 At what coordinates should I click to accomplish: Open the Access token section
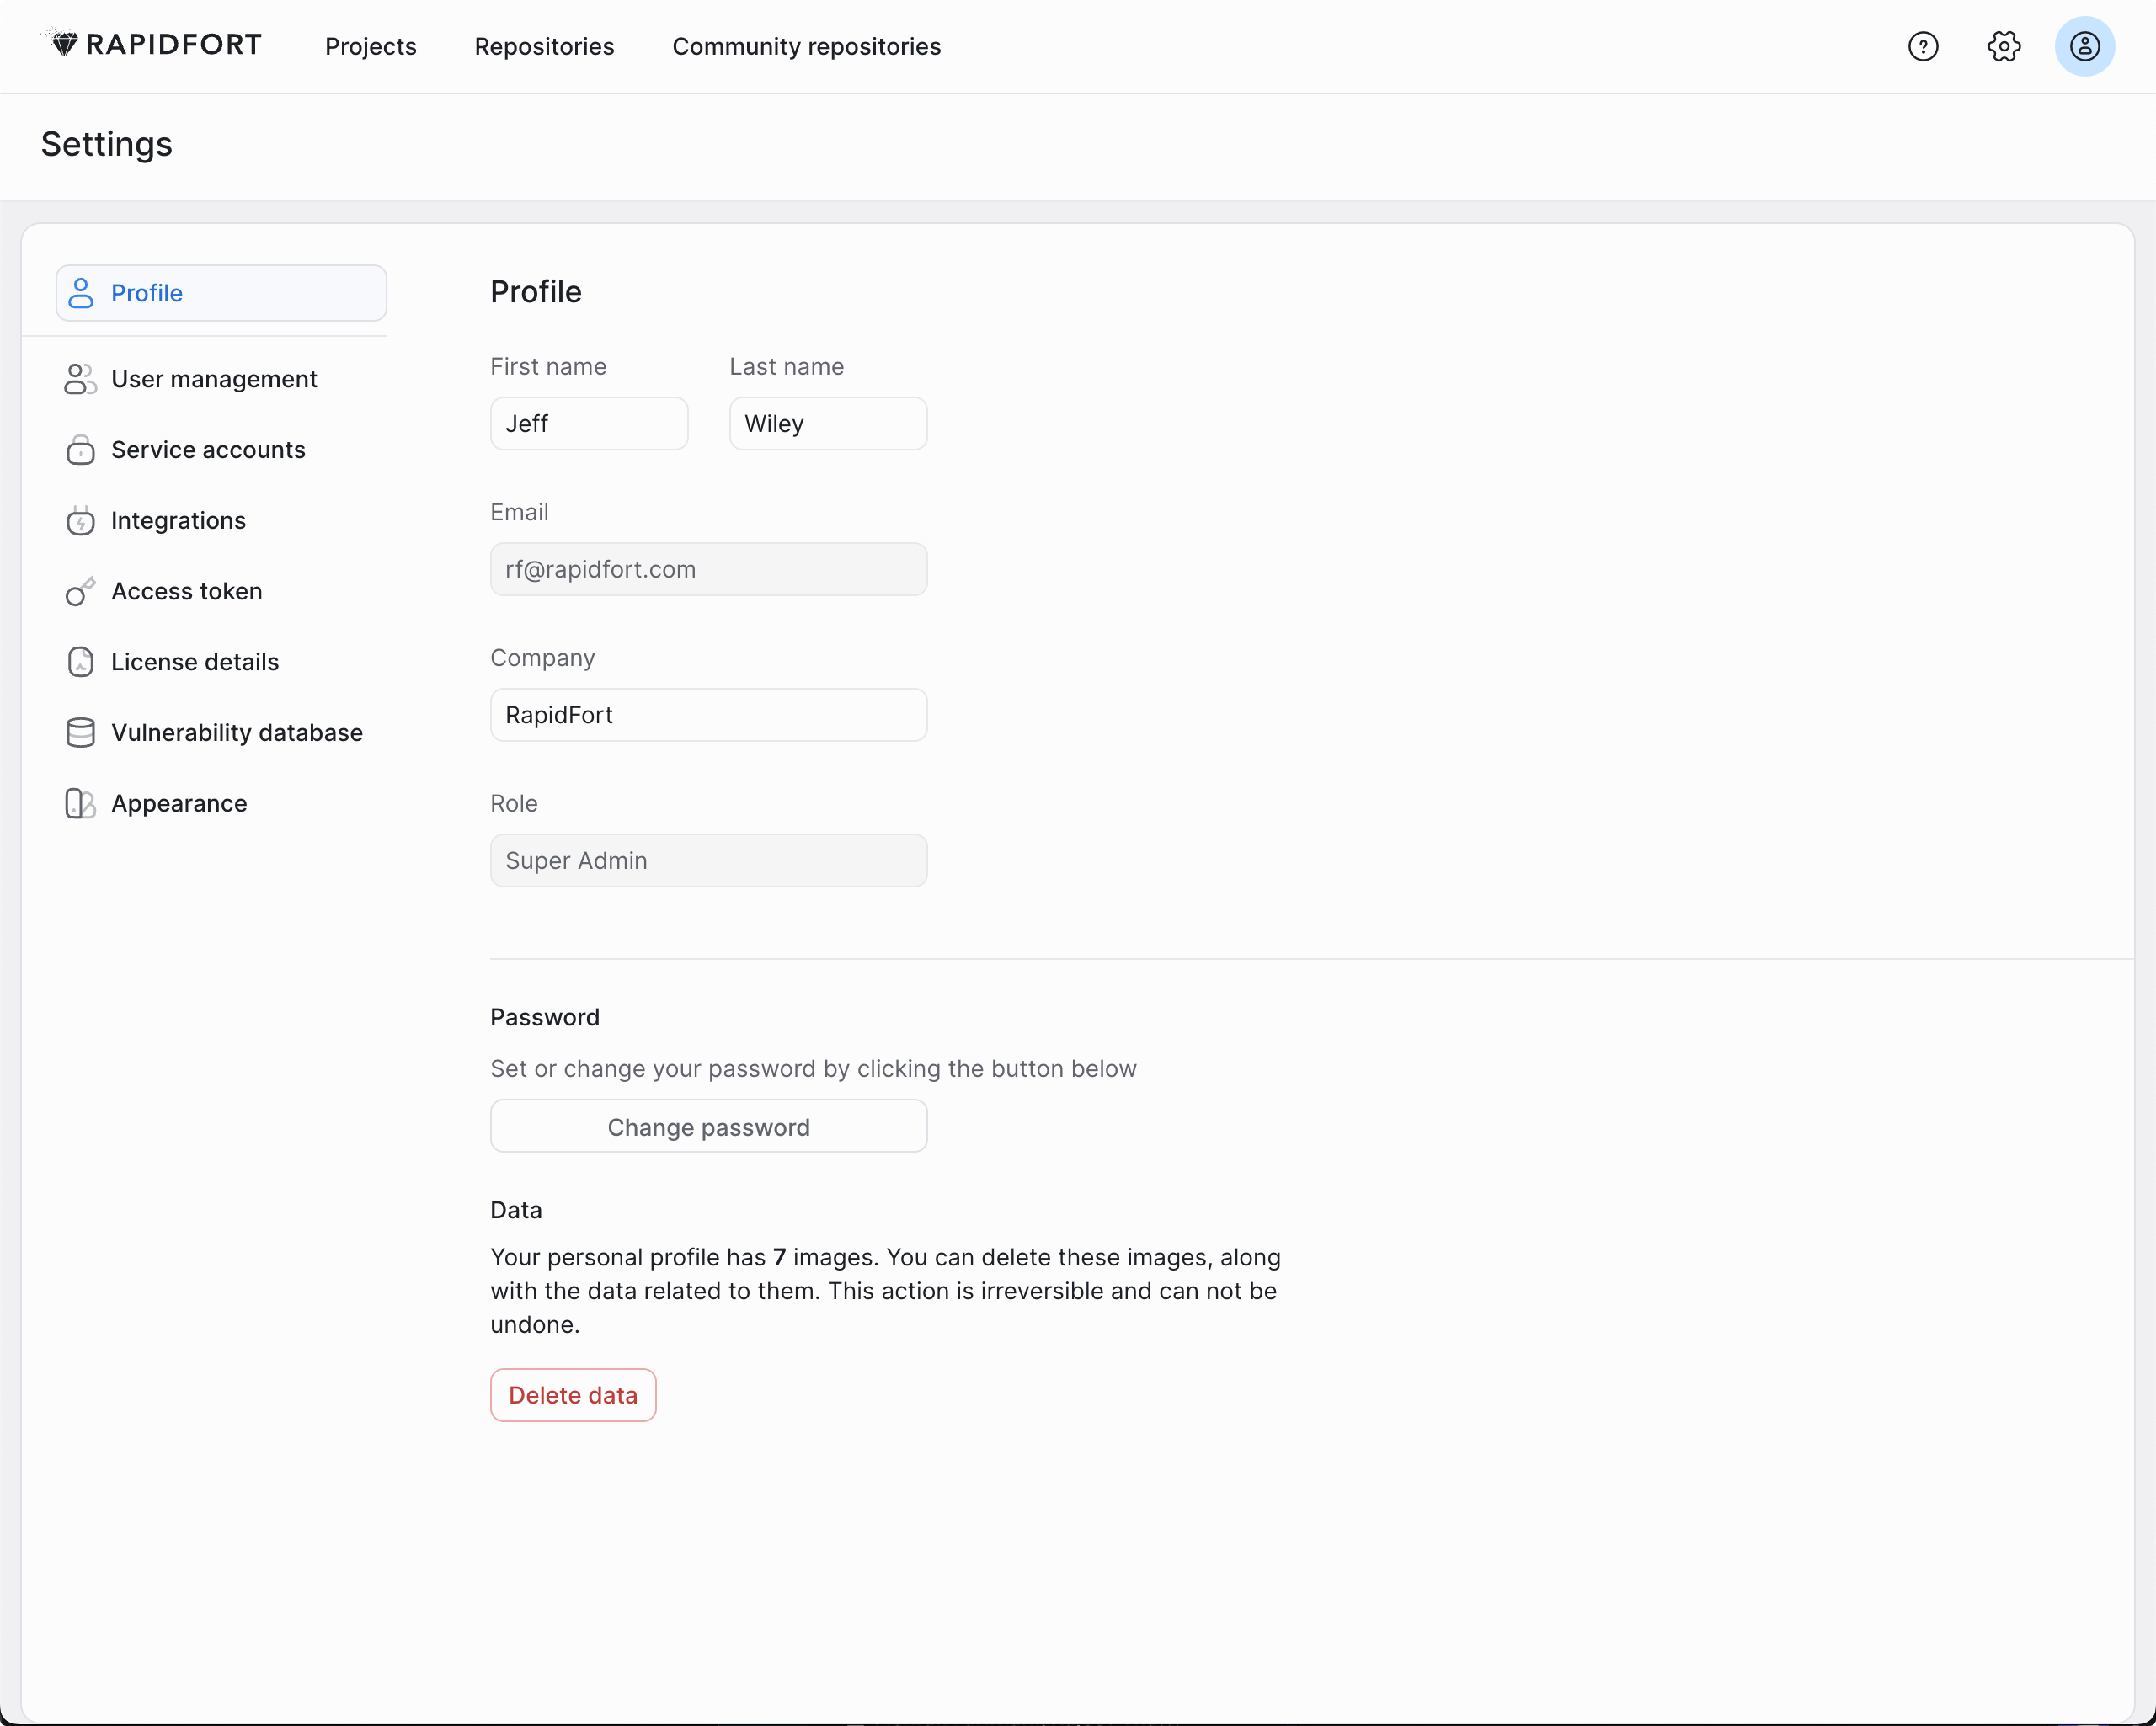click(x=221, y=591)
